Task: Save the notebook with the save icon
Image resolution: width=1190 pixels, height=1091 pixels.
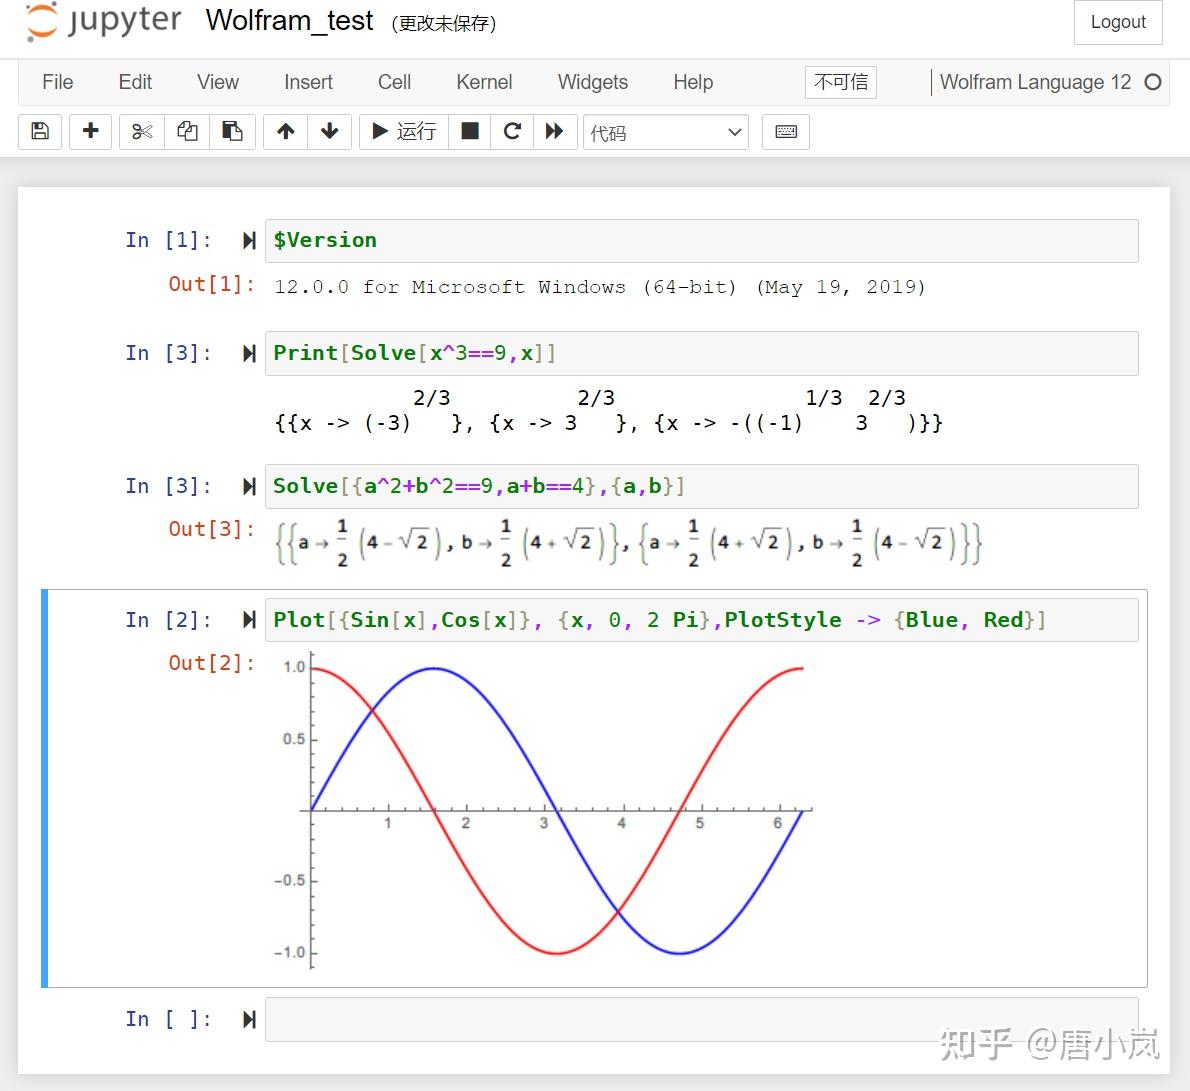Action: tap(39, 131)
